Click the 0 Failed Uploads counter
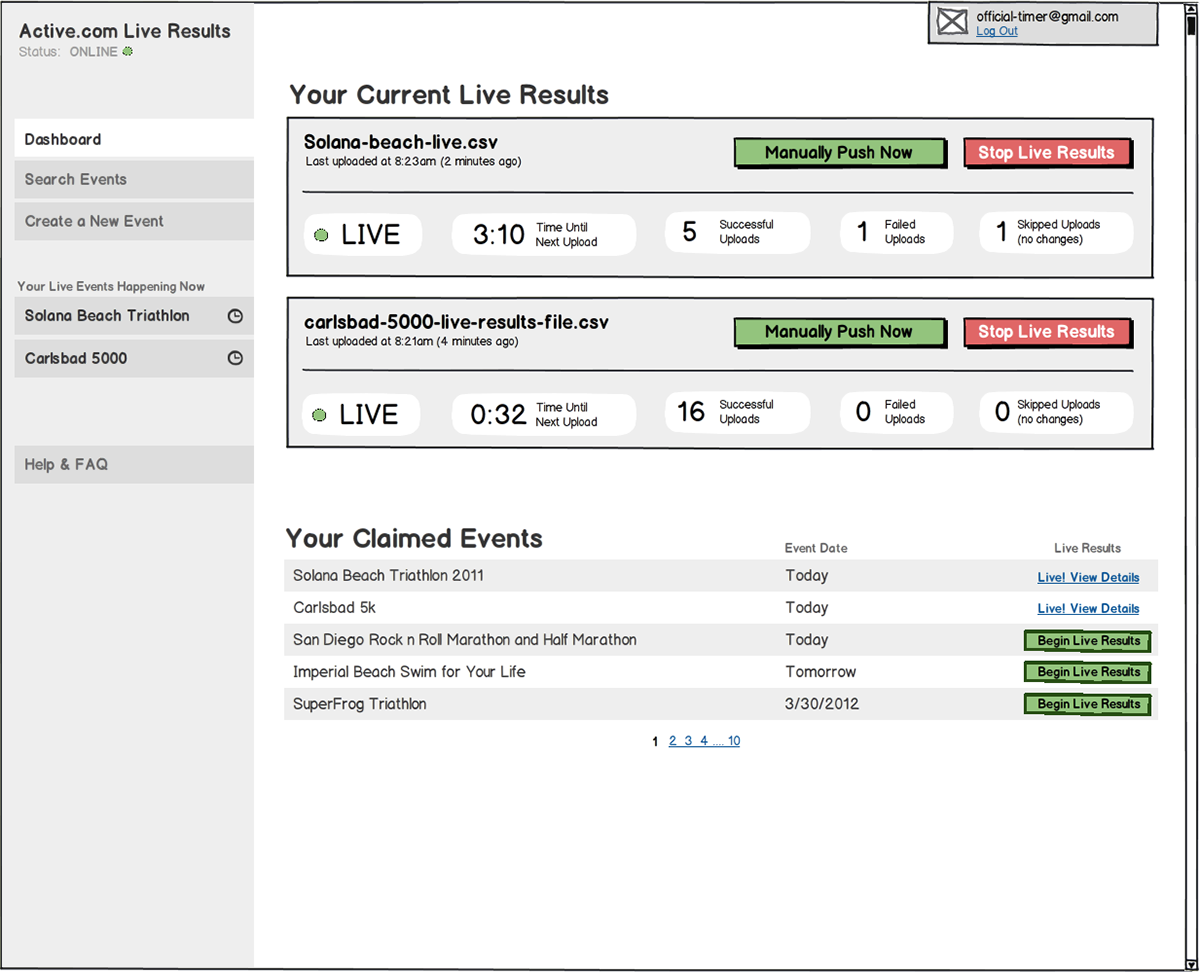1200x972 pixels. 863,412
